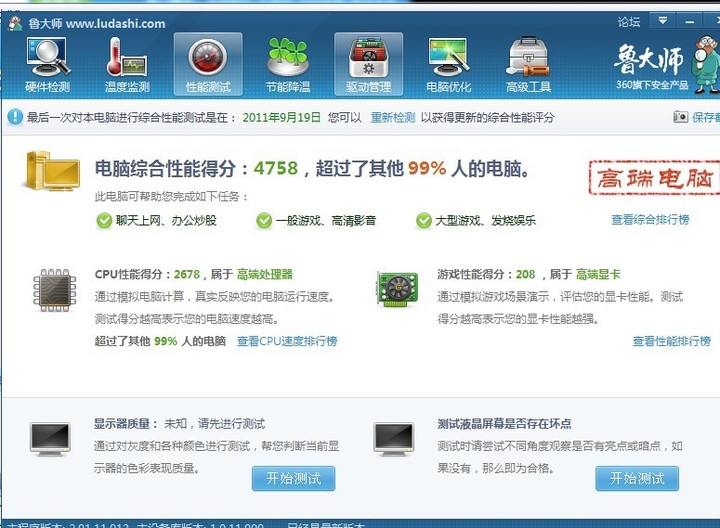This screenshot has height=528, width=720.
Task: Click the yellow computer overall score icon
Action: pyautogui.click(x=53, y=170)
